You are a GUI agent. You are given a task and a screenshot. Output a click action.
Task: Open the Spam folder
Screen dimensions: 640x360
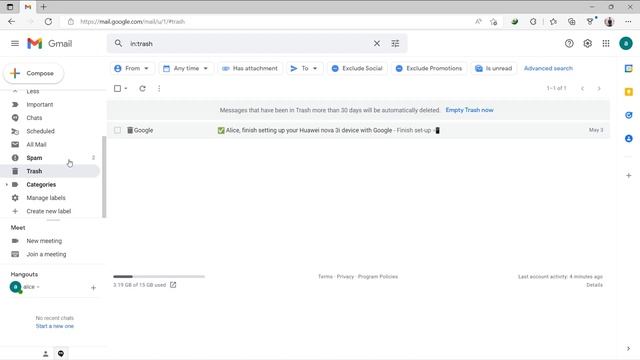coord(34,158)
